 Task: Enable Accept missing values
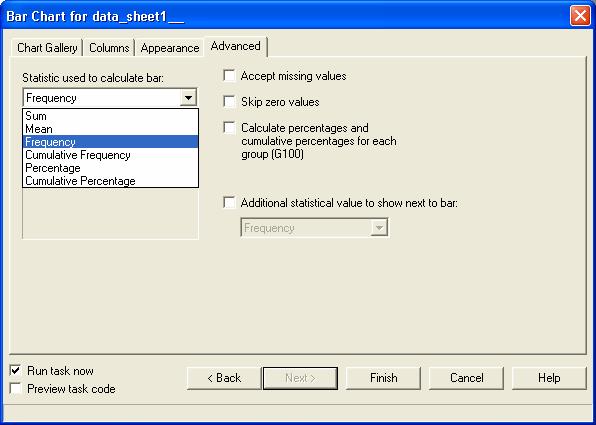229,76
